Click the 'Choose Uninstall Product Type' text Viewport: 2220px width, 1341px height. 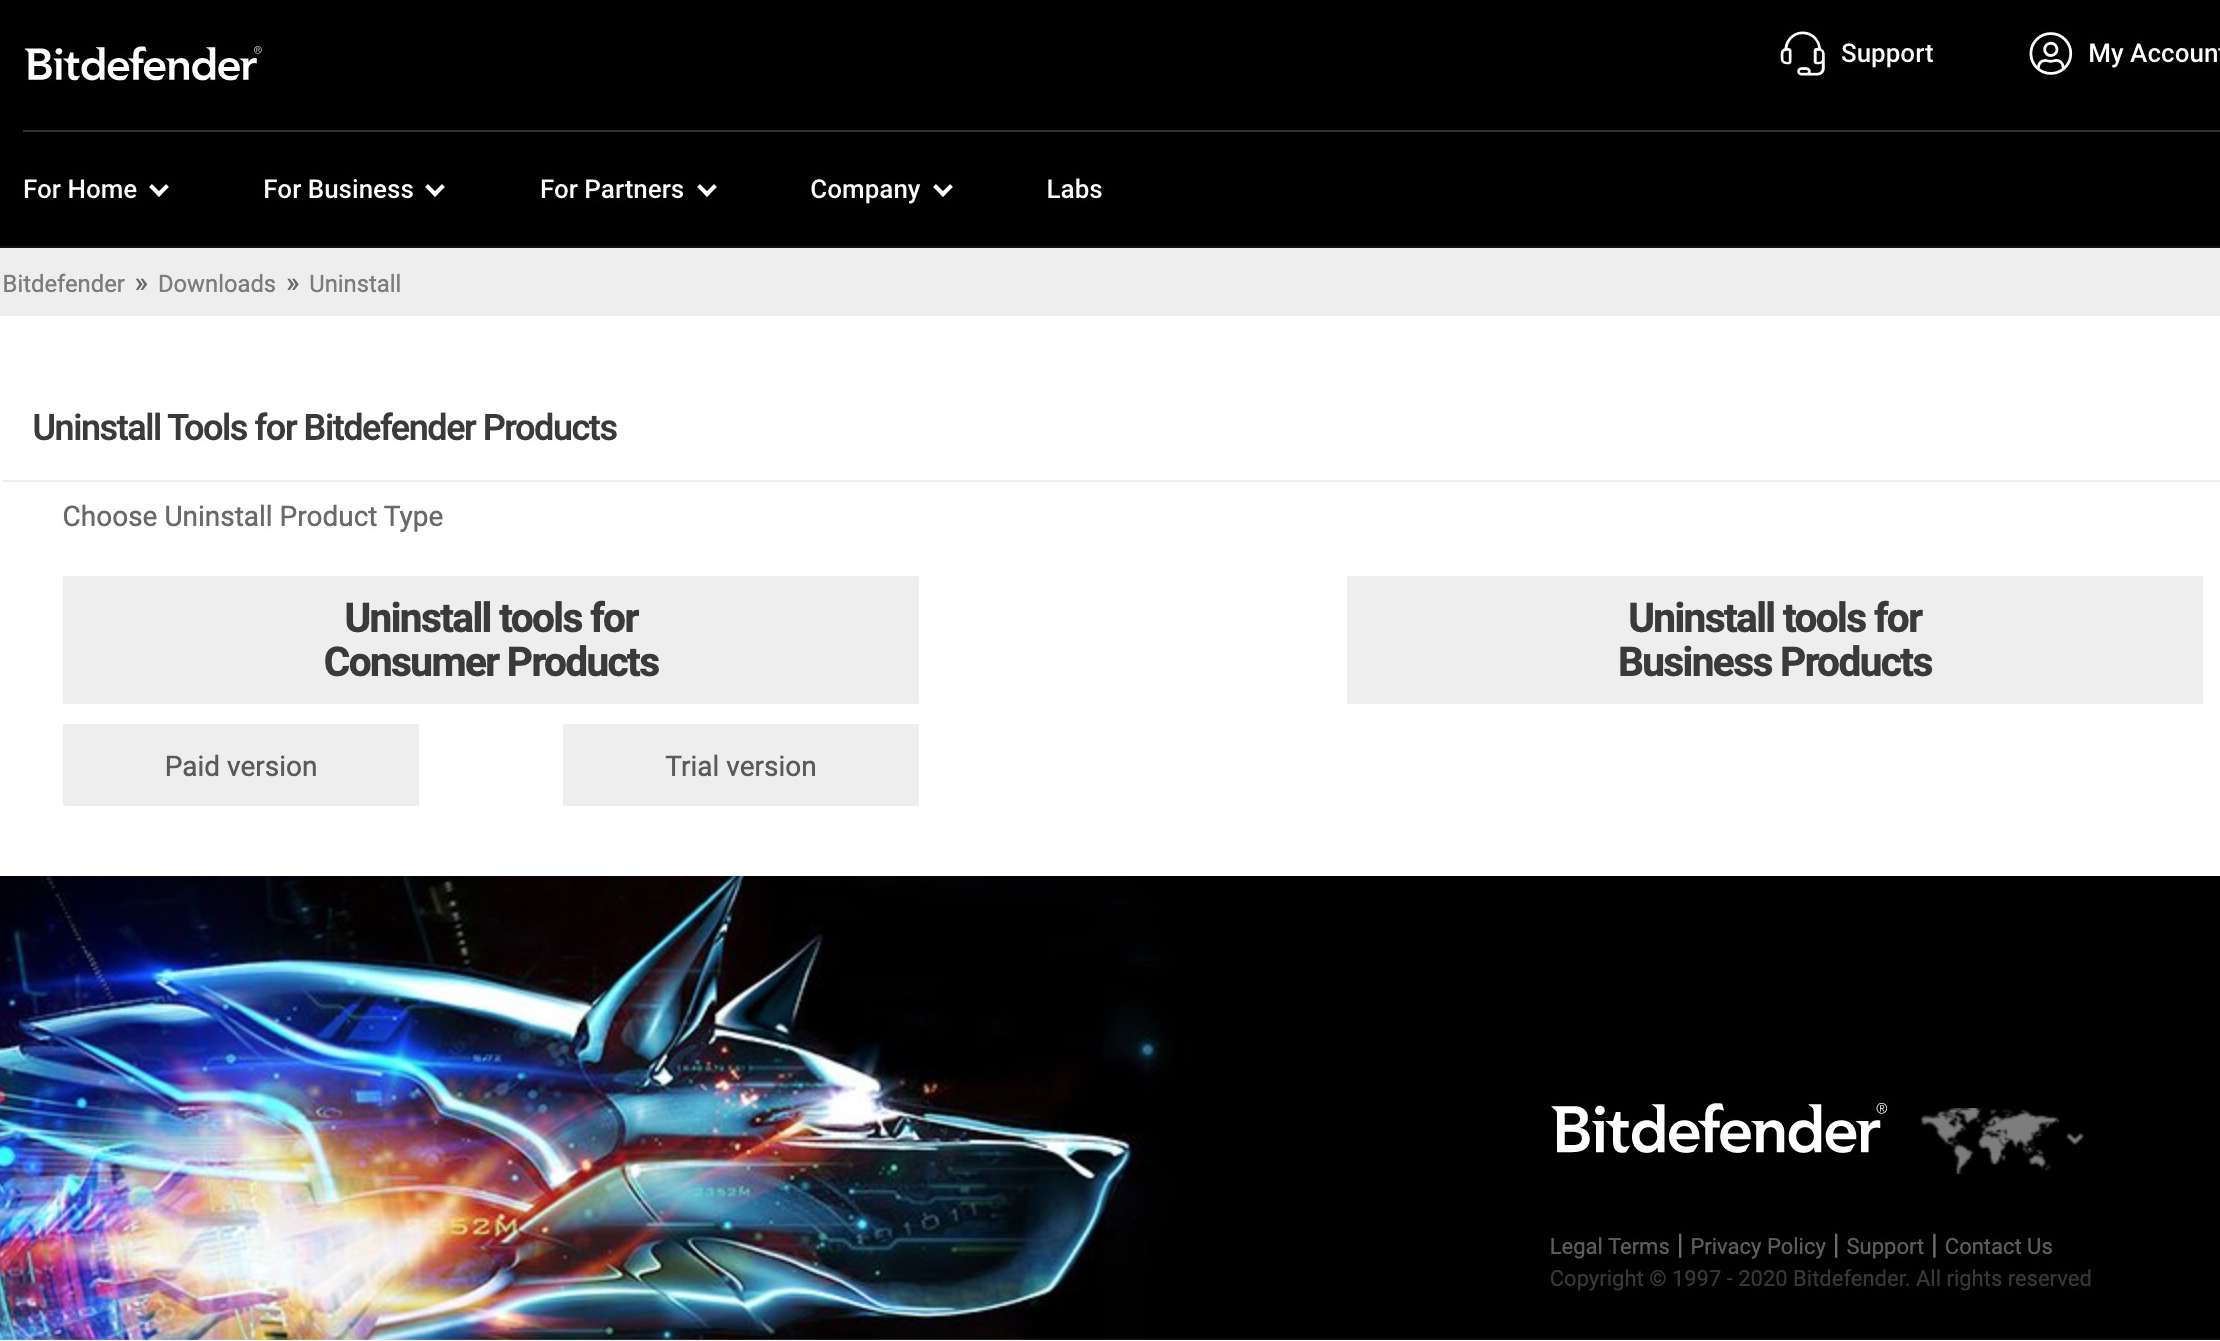(253, 517)
